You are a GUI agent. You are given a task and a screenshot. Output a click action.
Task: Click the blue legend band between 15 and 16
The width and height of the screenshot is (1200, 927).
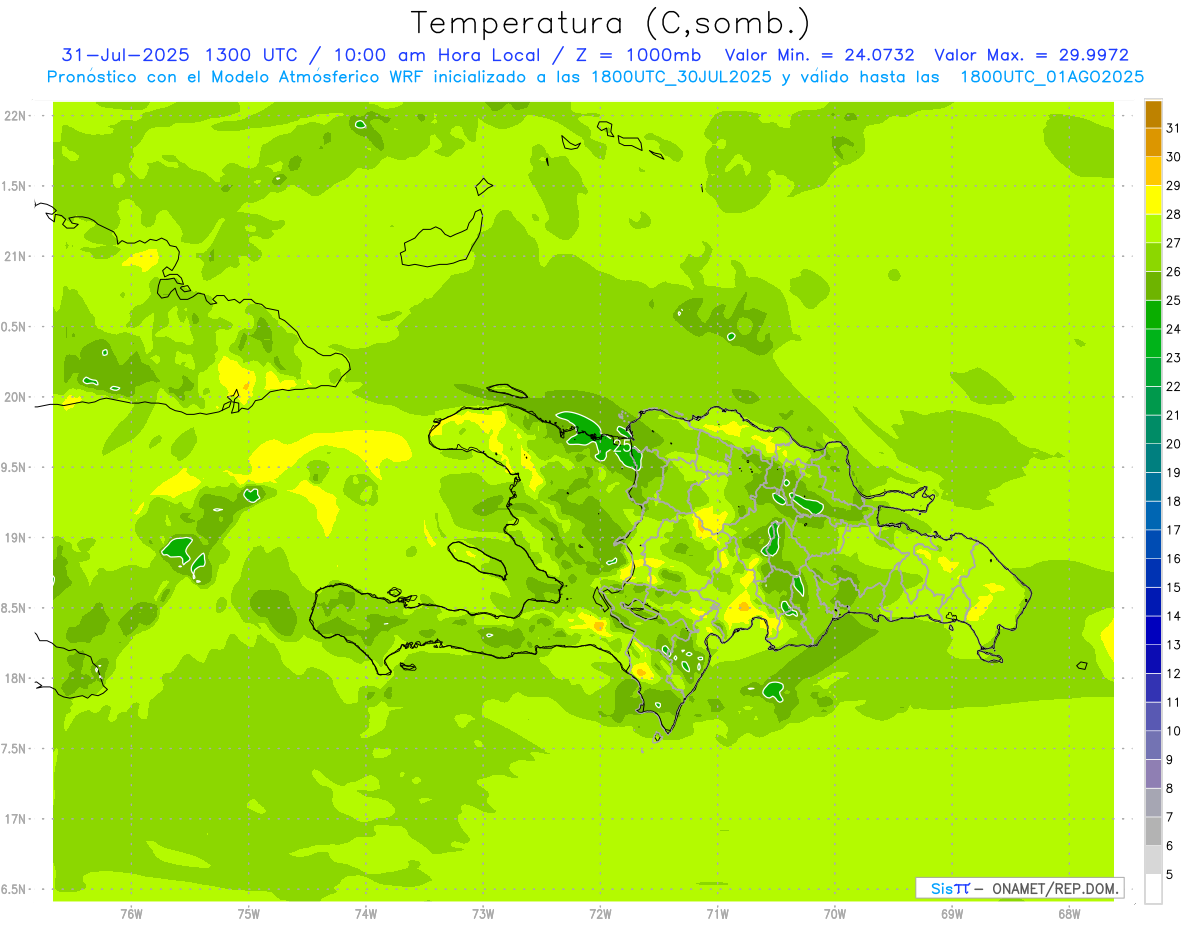pyautogui.click(x=1153, y=573)
